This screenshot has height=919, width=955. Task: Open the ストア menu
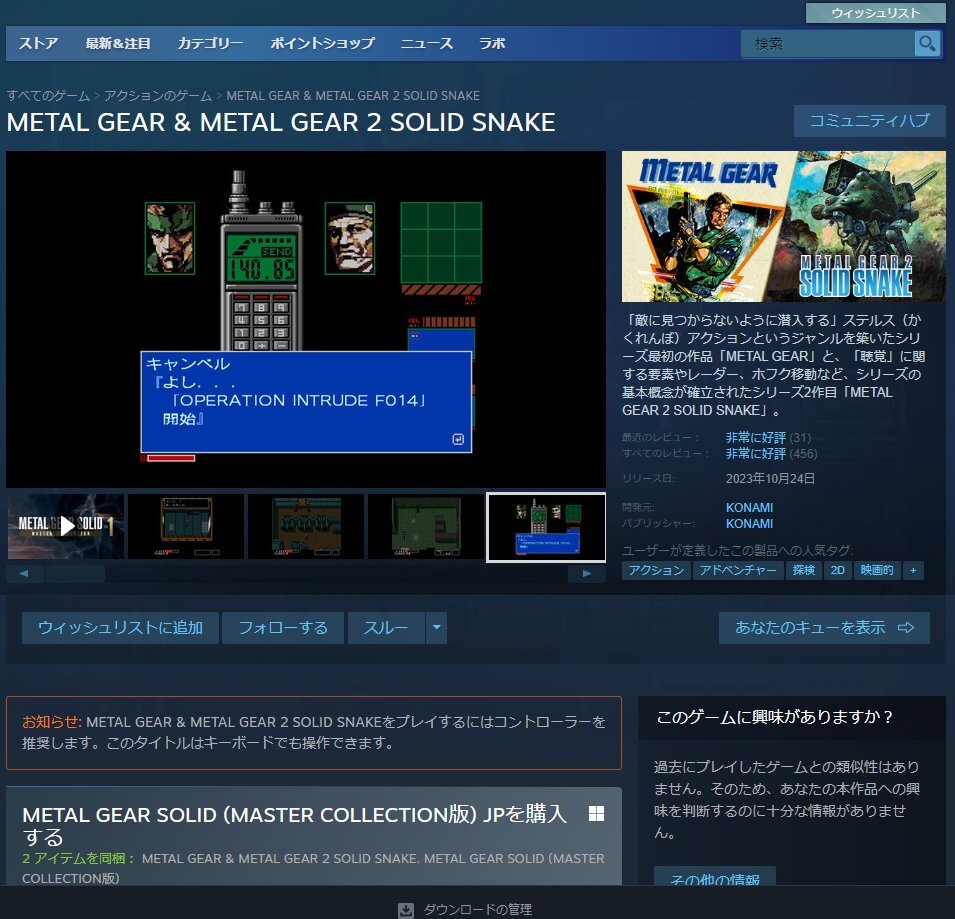click(38, 43)
